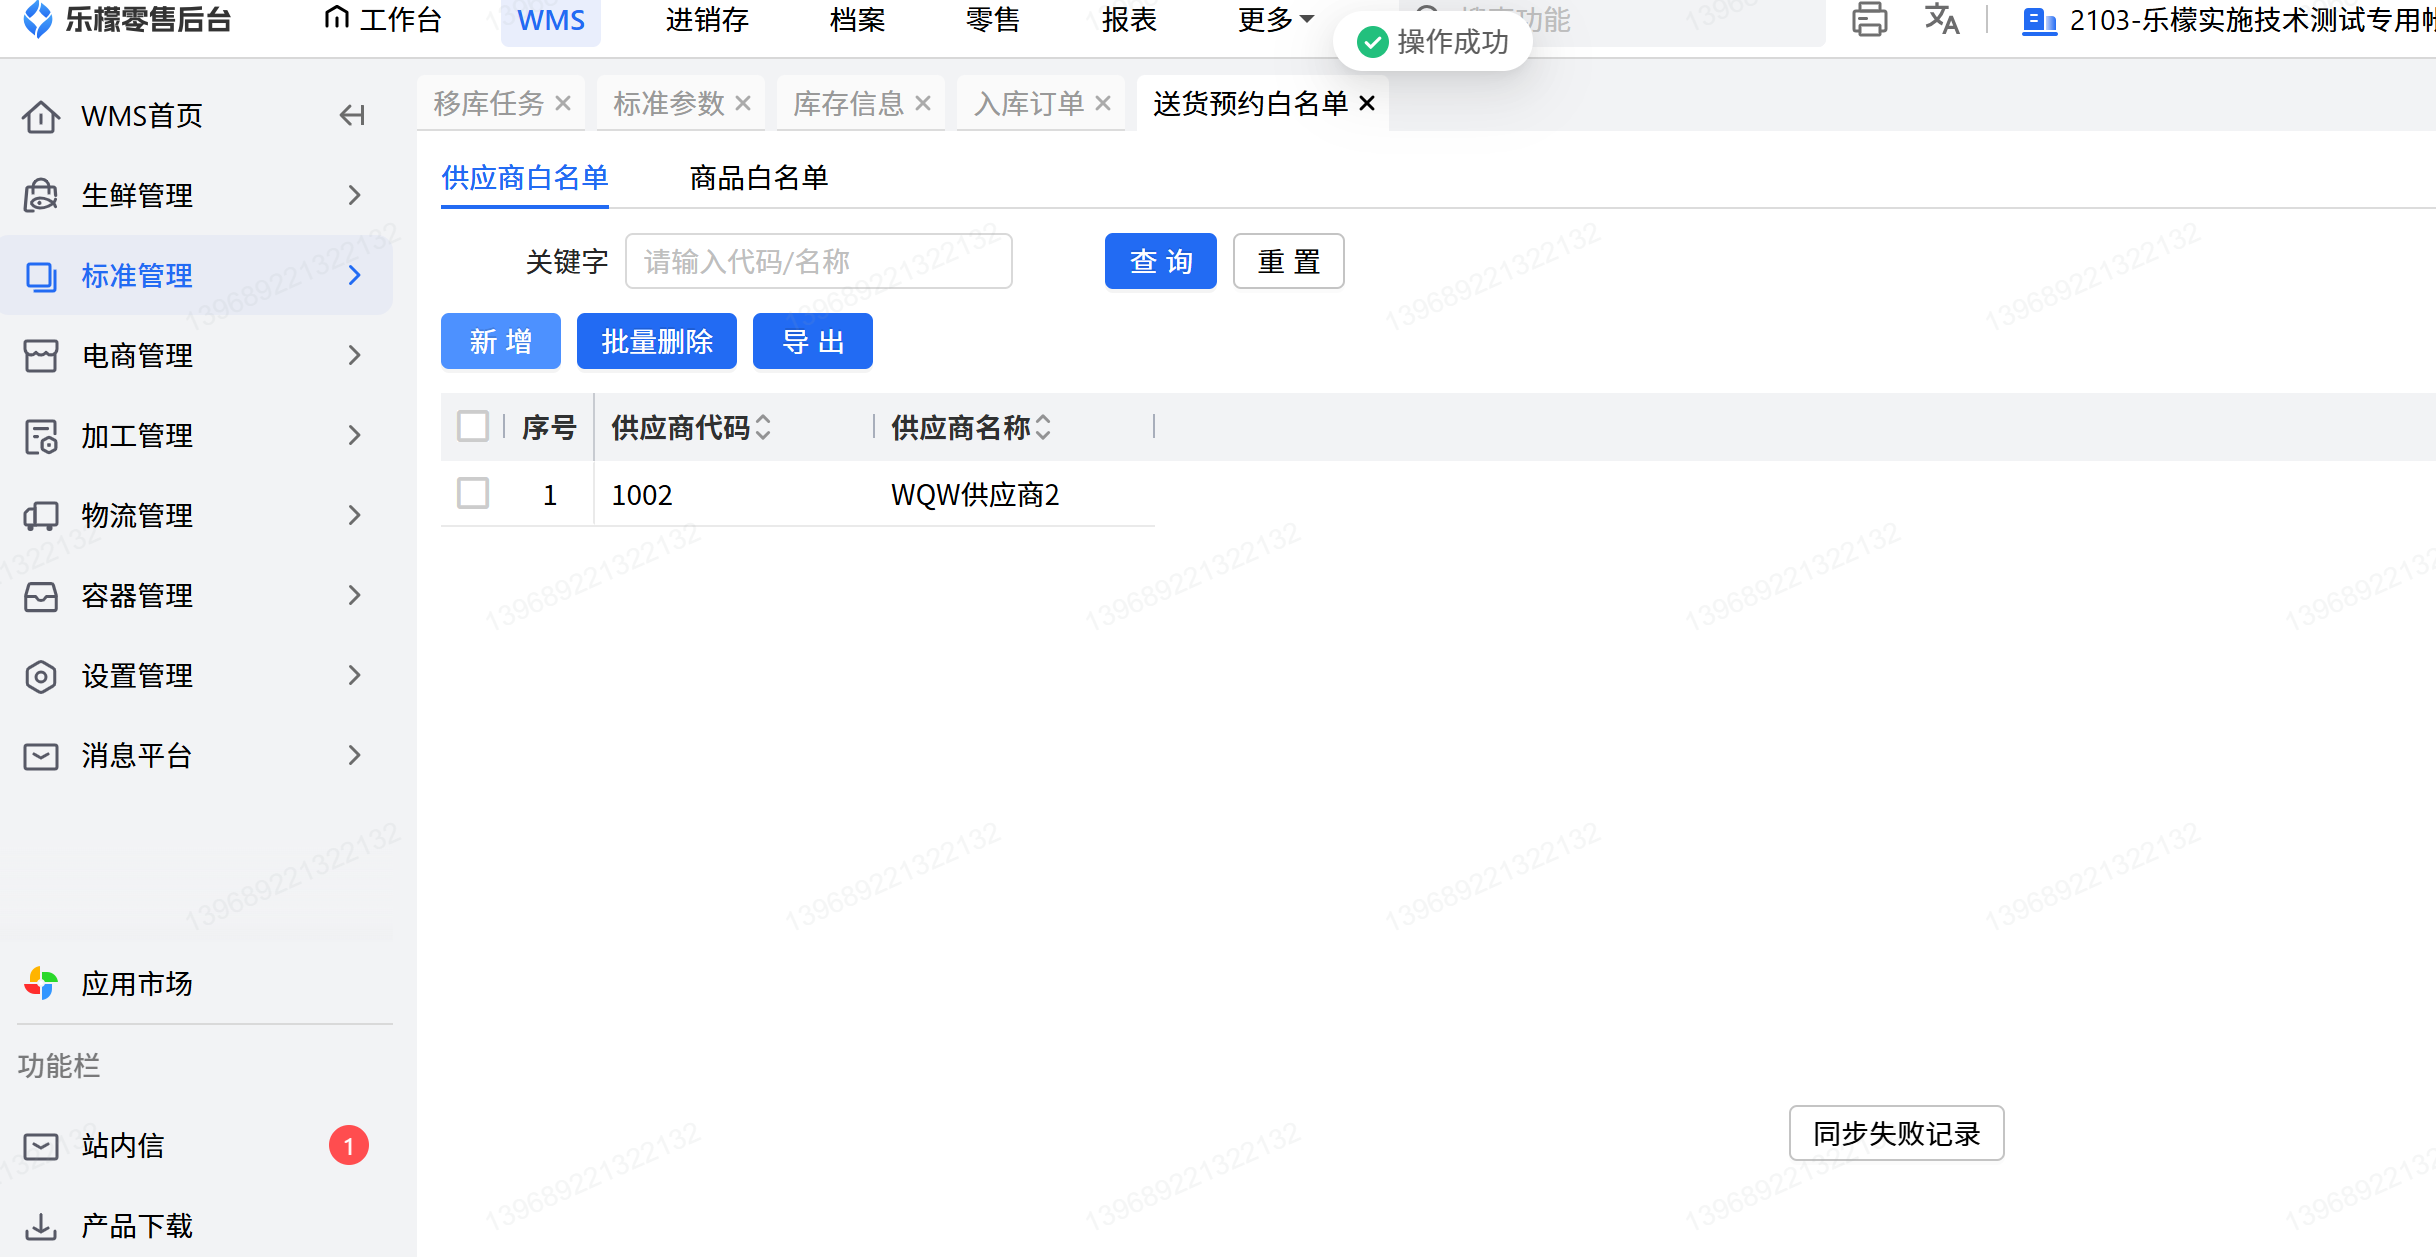Open the 进销存 top menu

click(707, 20)
